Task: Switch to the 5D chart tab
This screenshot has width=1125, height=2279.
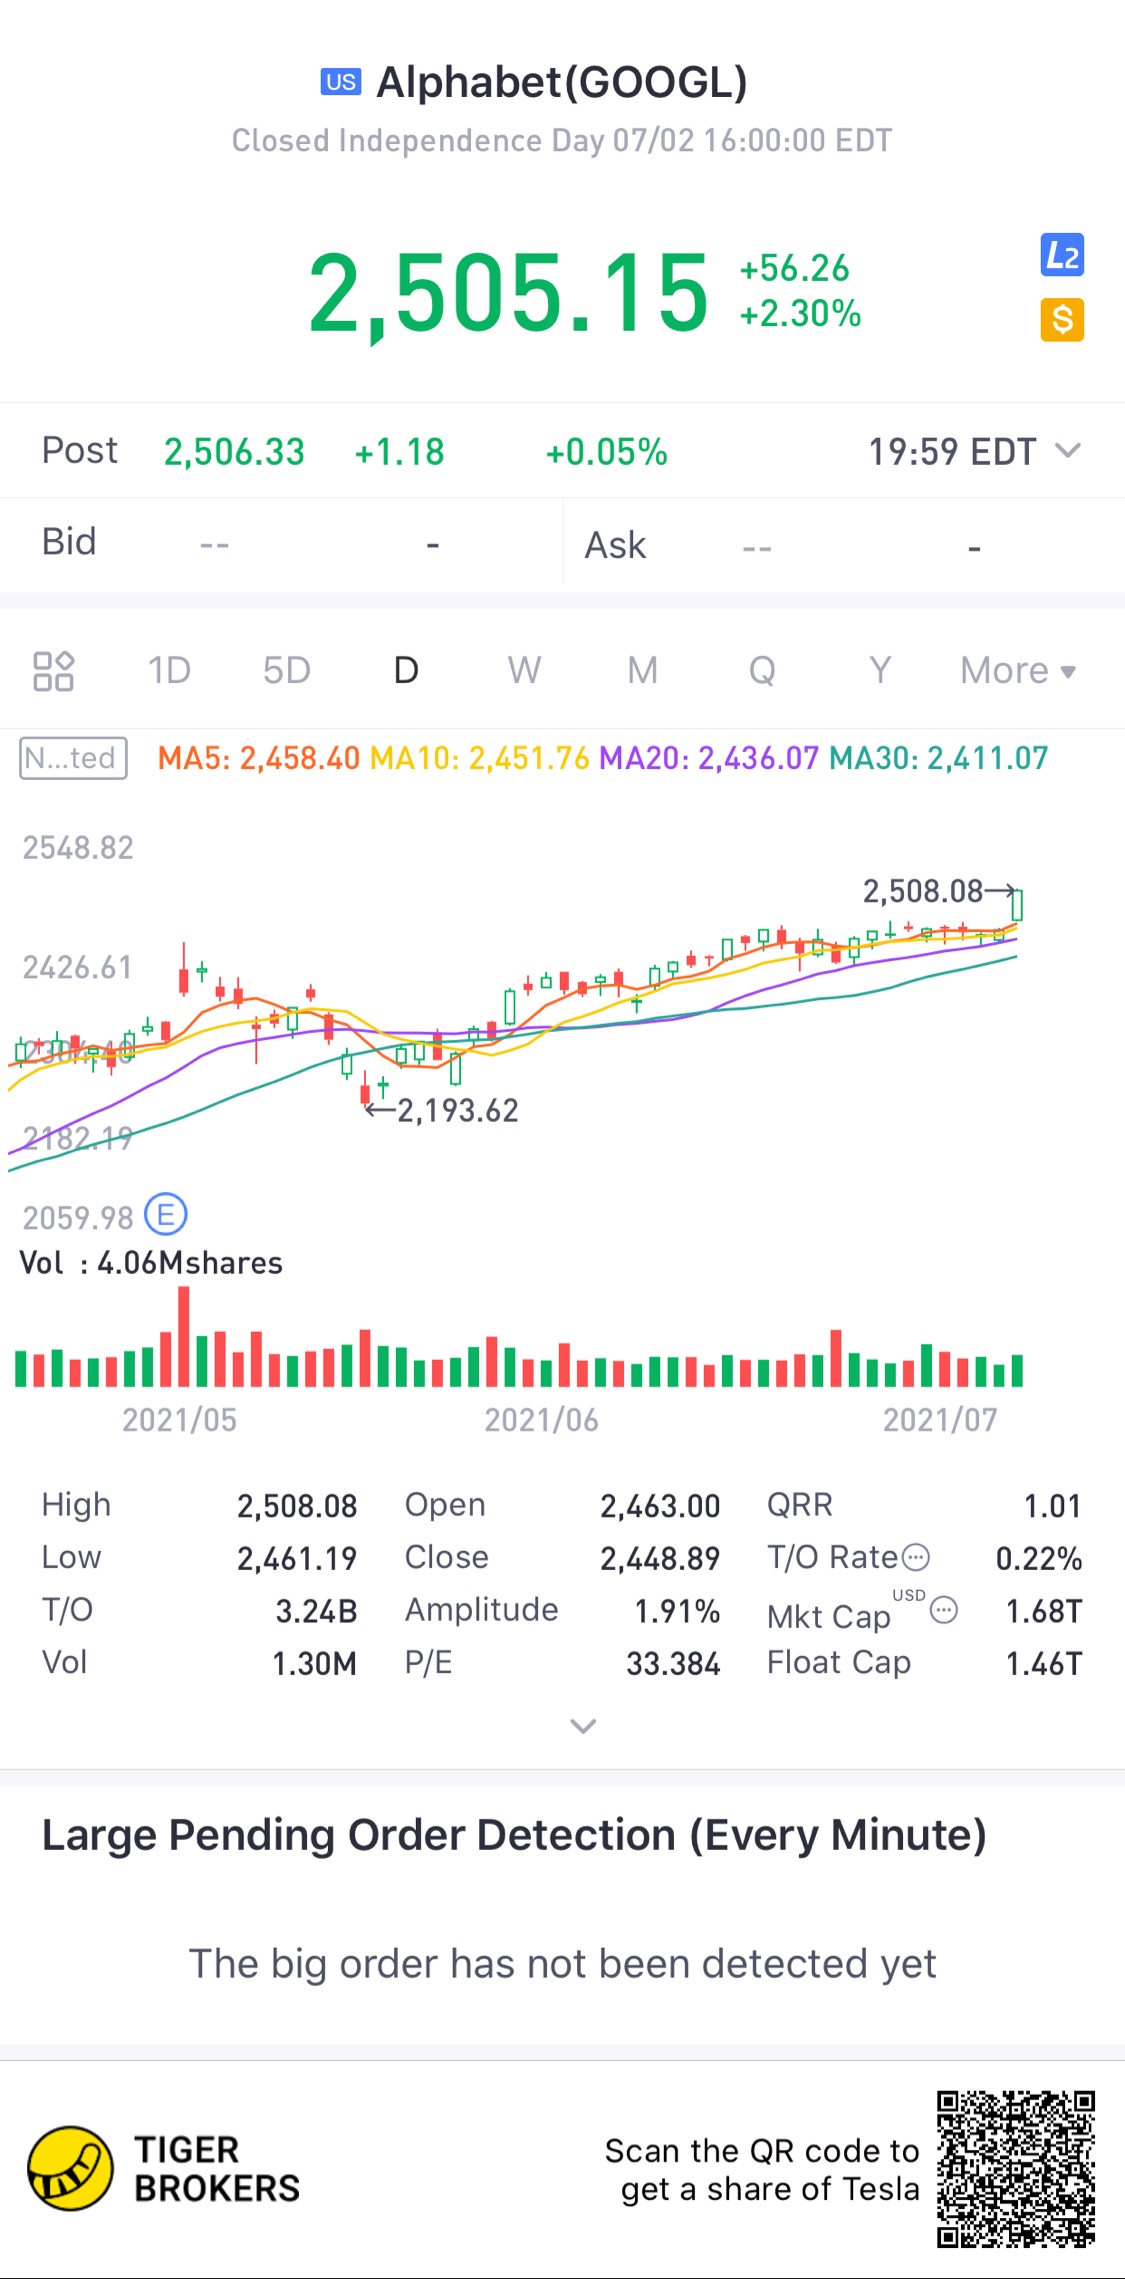Action: [287, 671]
